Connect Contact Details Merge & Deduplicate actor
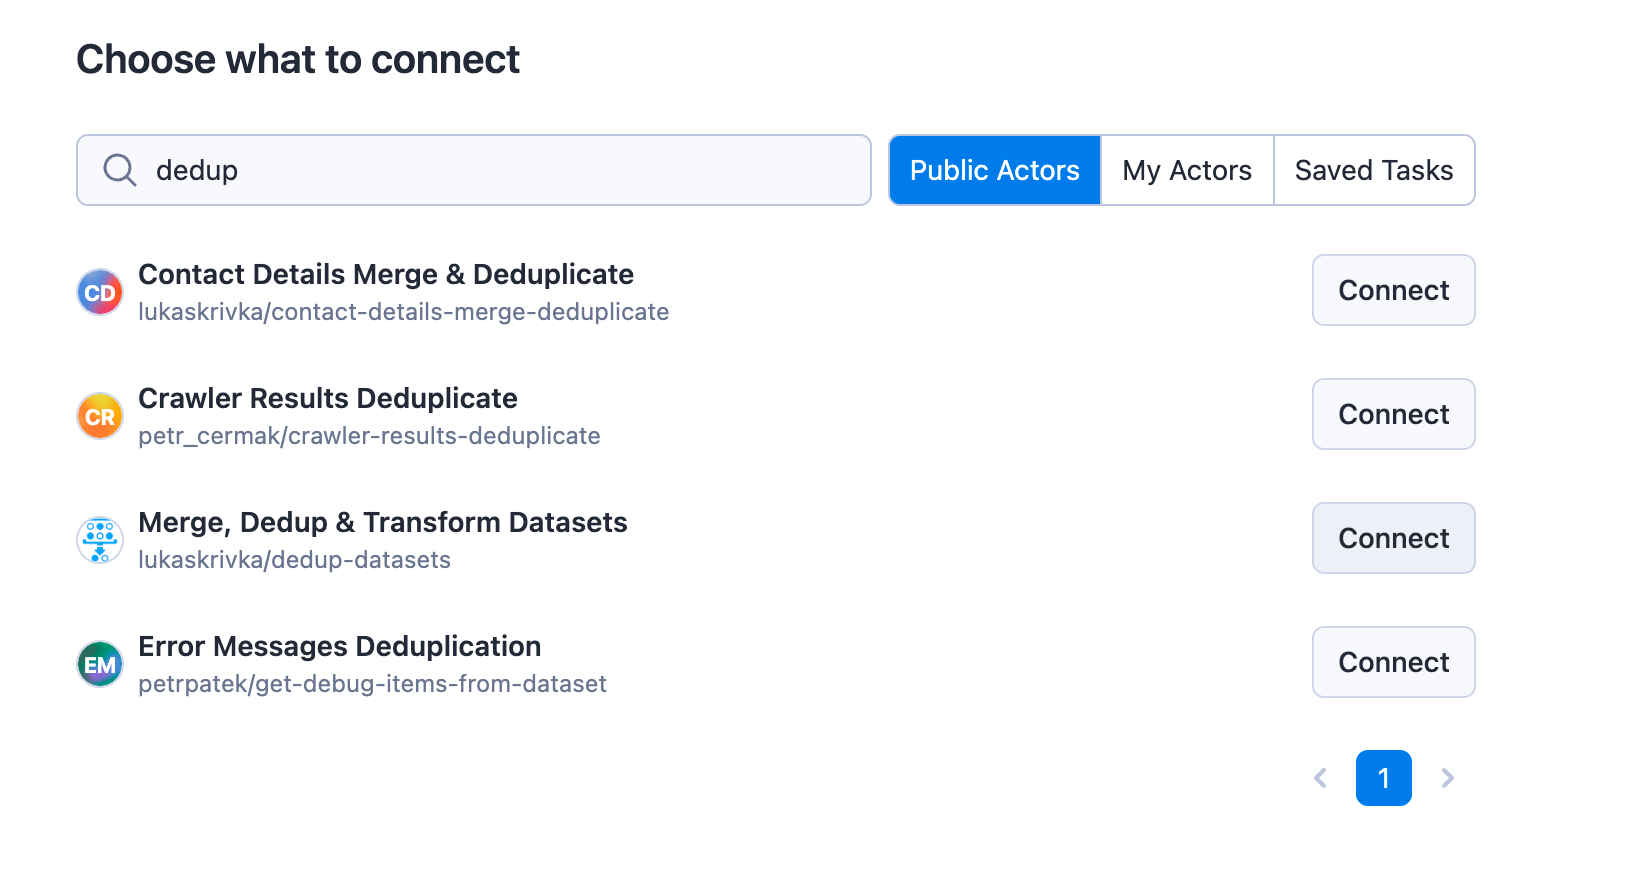1634x870 pixels. 1394,290
